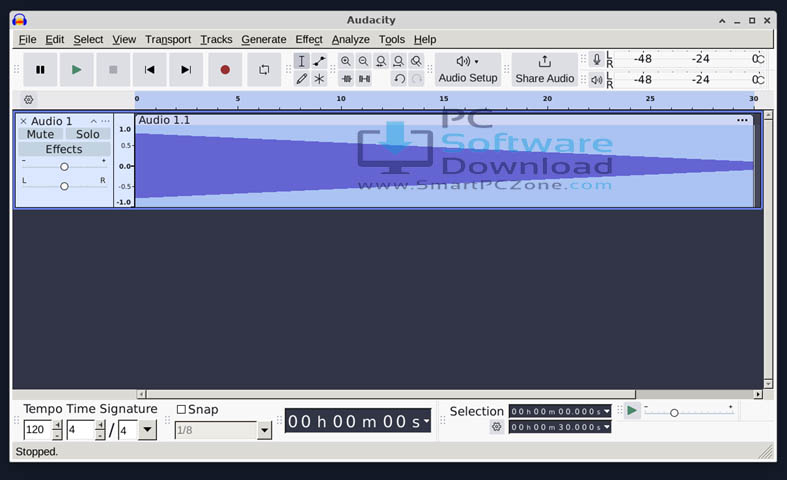Open the Audio Setup dropdown
The height and width of the screenshot is (480, 787).
(468, 70)
